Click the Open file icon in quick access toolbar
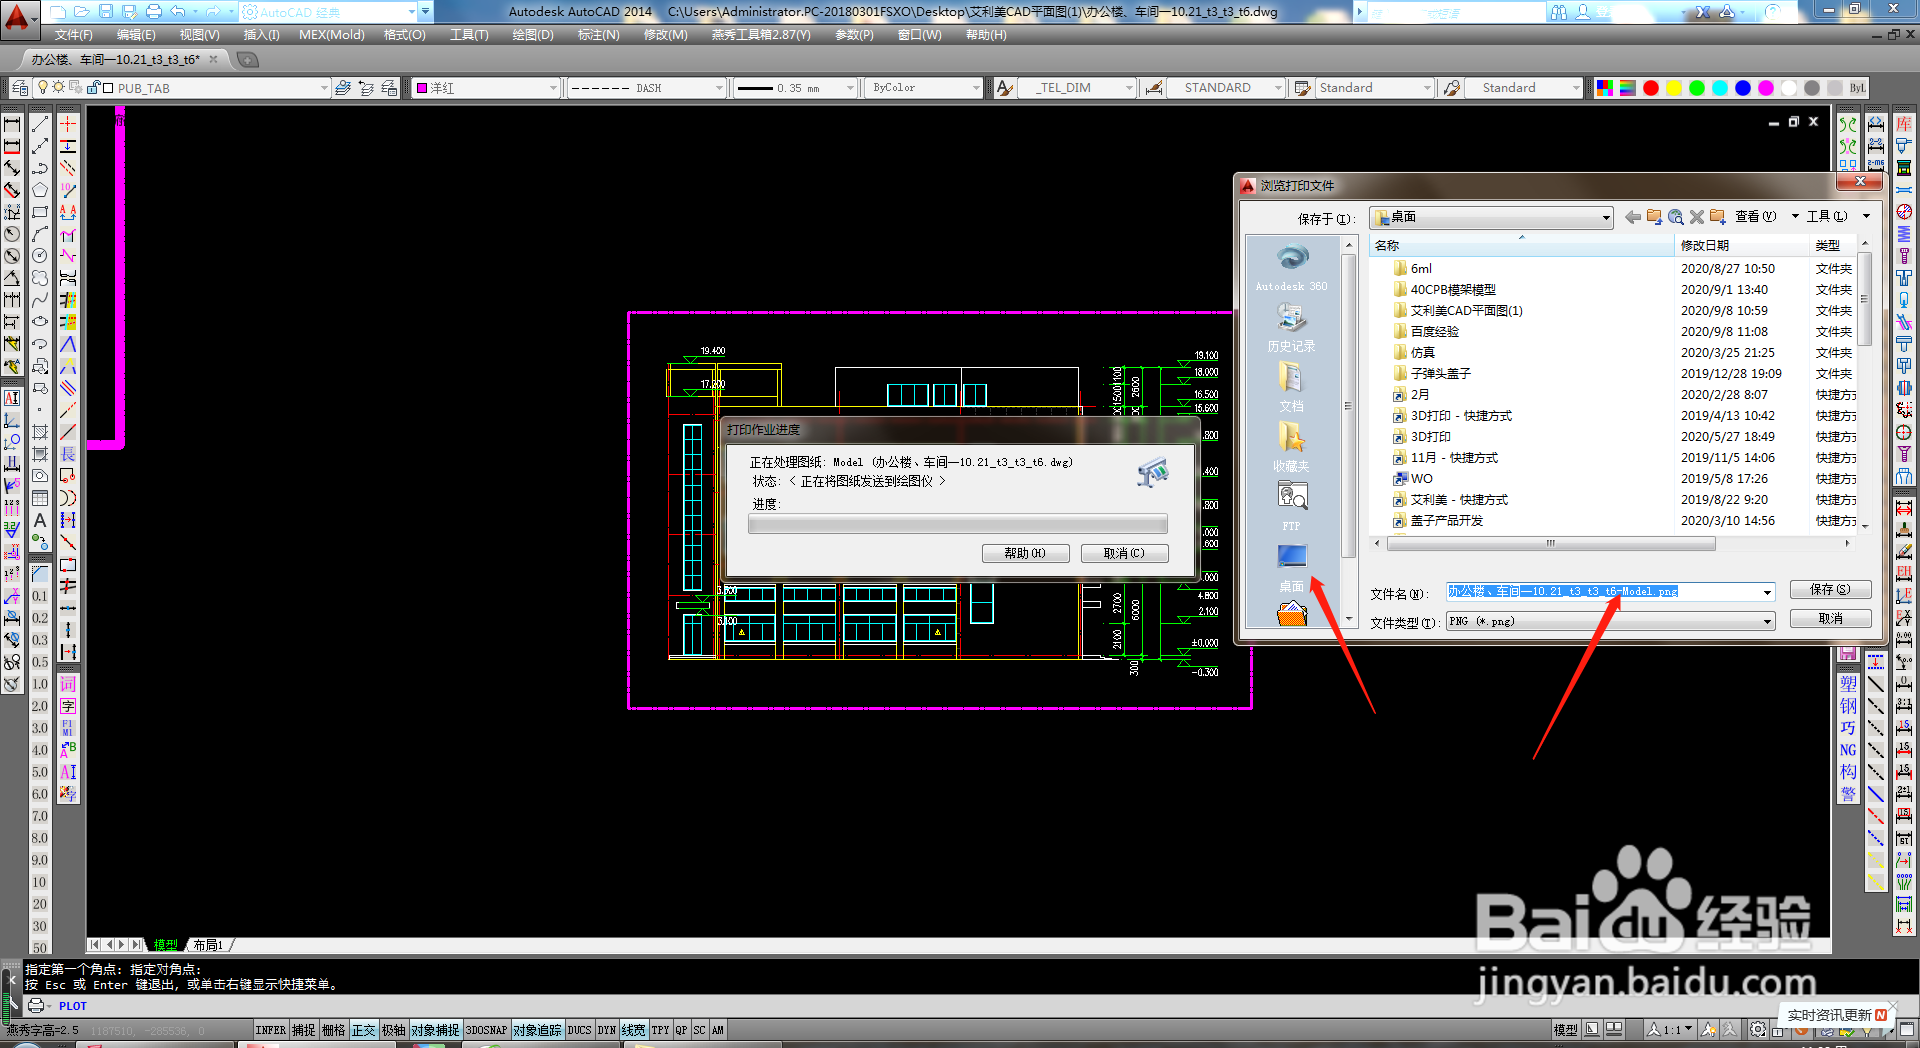The image size is (1920, 1048). [x=81, y=12]
